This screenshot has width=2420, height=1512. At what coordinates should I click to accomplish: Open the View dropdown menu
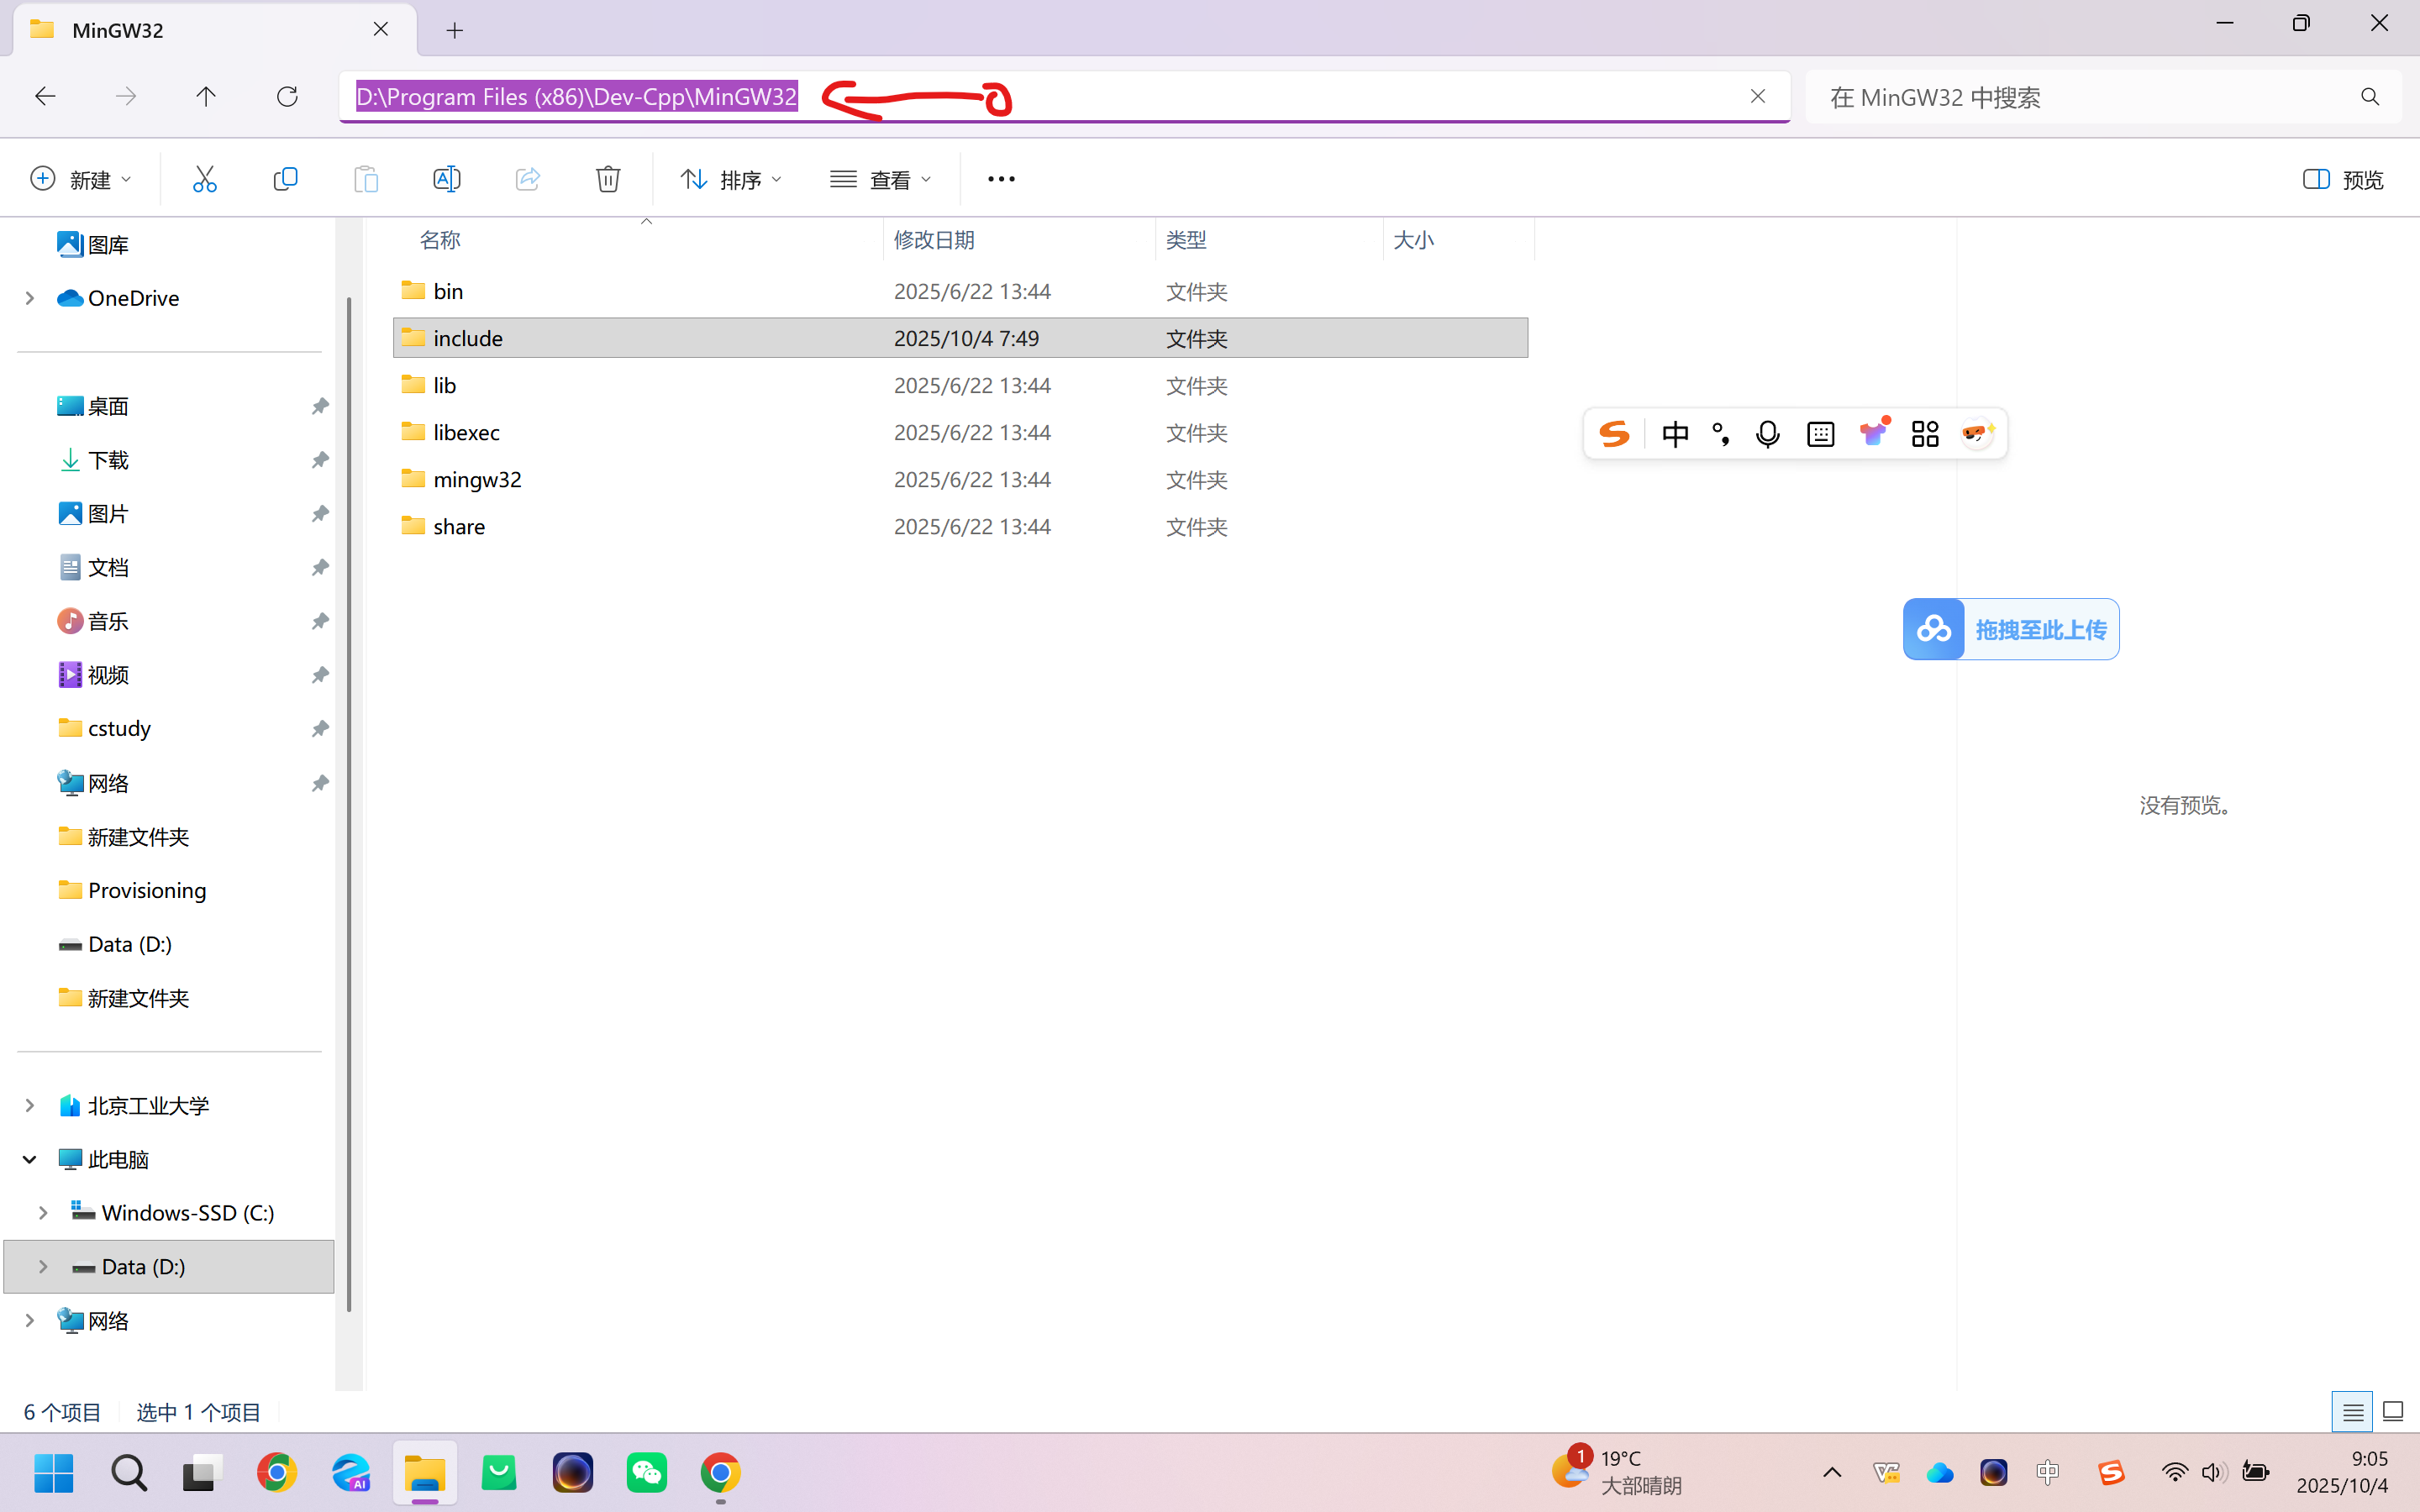(x=880, y=179)
